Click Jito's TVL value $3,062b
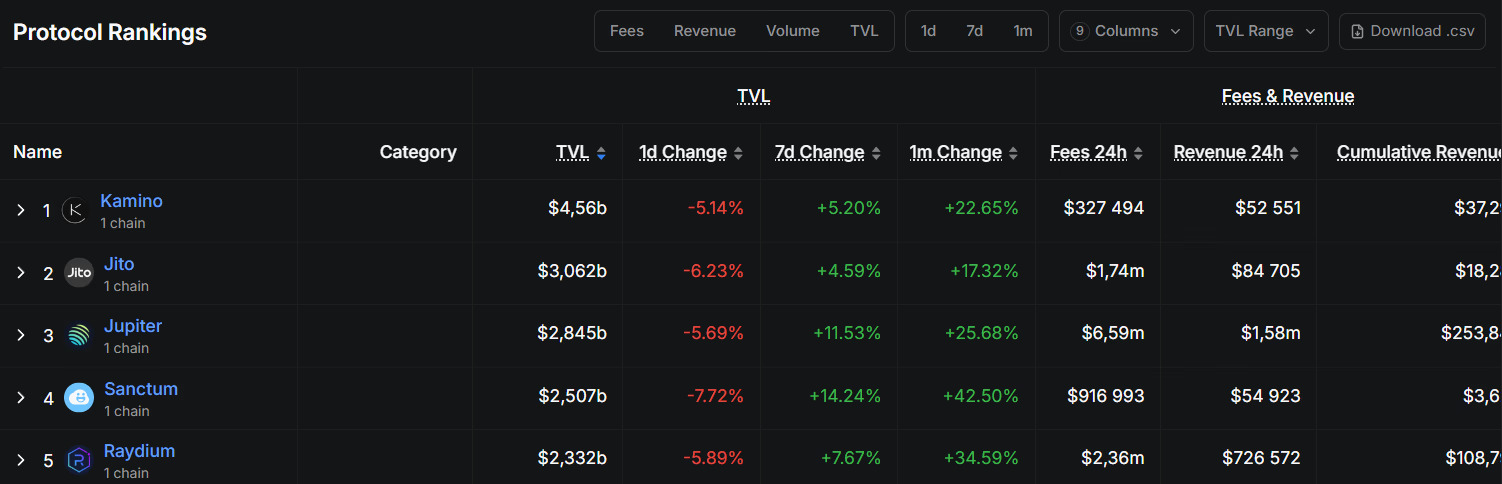Viewport: 1502px width, 484px height. pos(572,271)
